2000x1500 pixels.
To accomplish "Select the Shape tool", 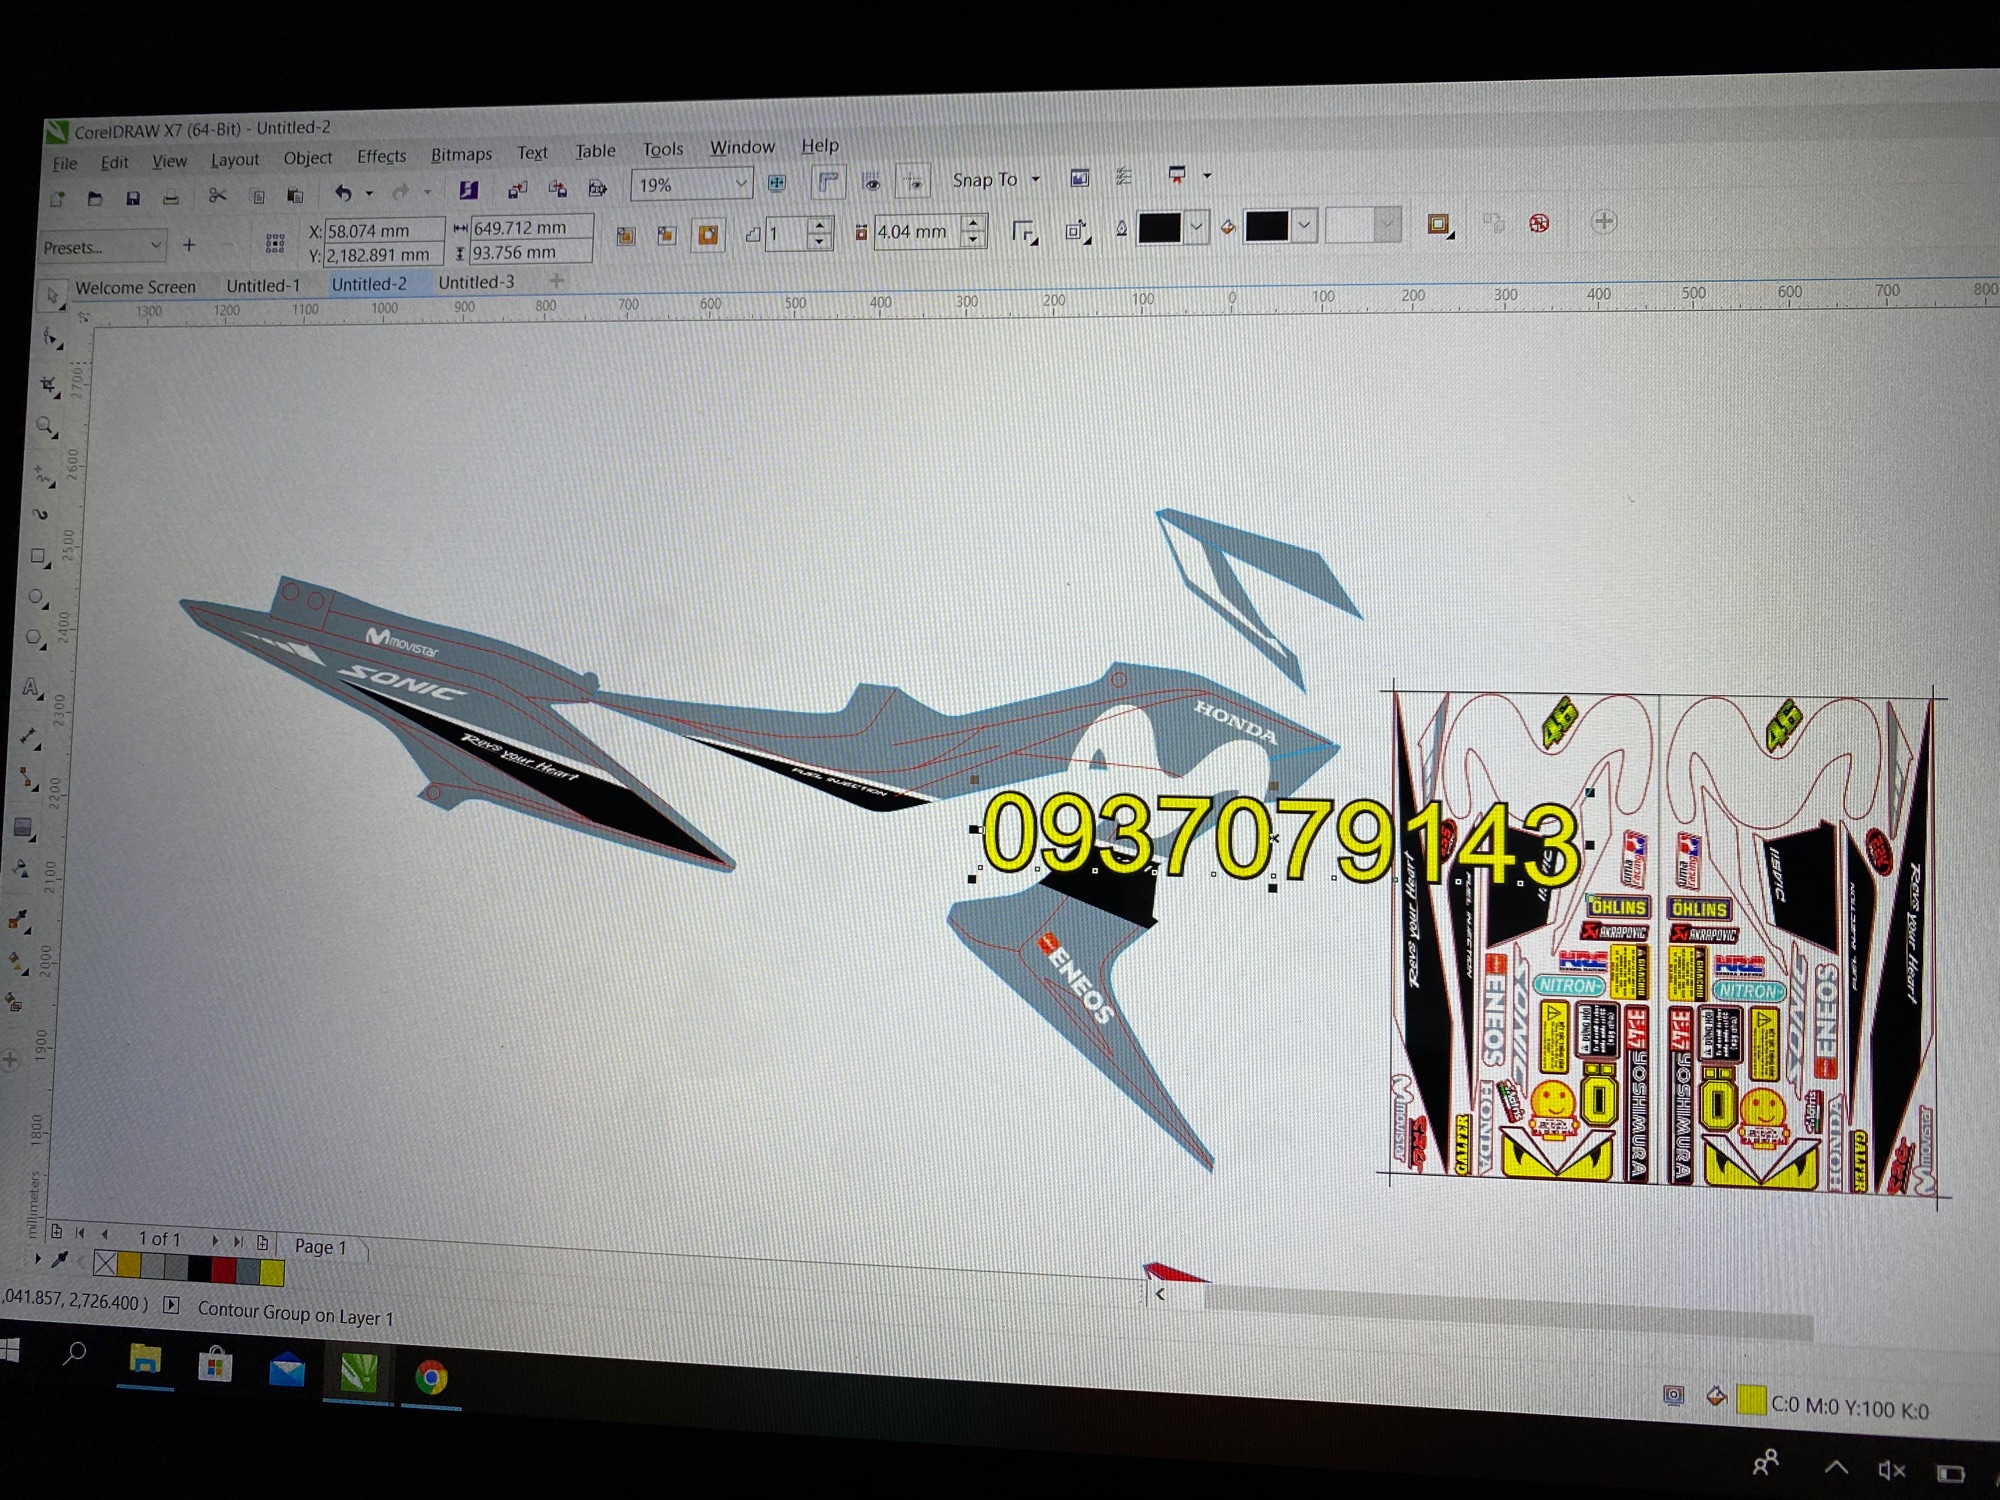I will click(50, 339).
